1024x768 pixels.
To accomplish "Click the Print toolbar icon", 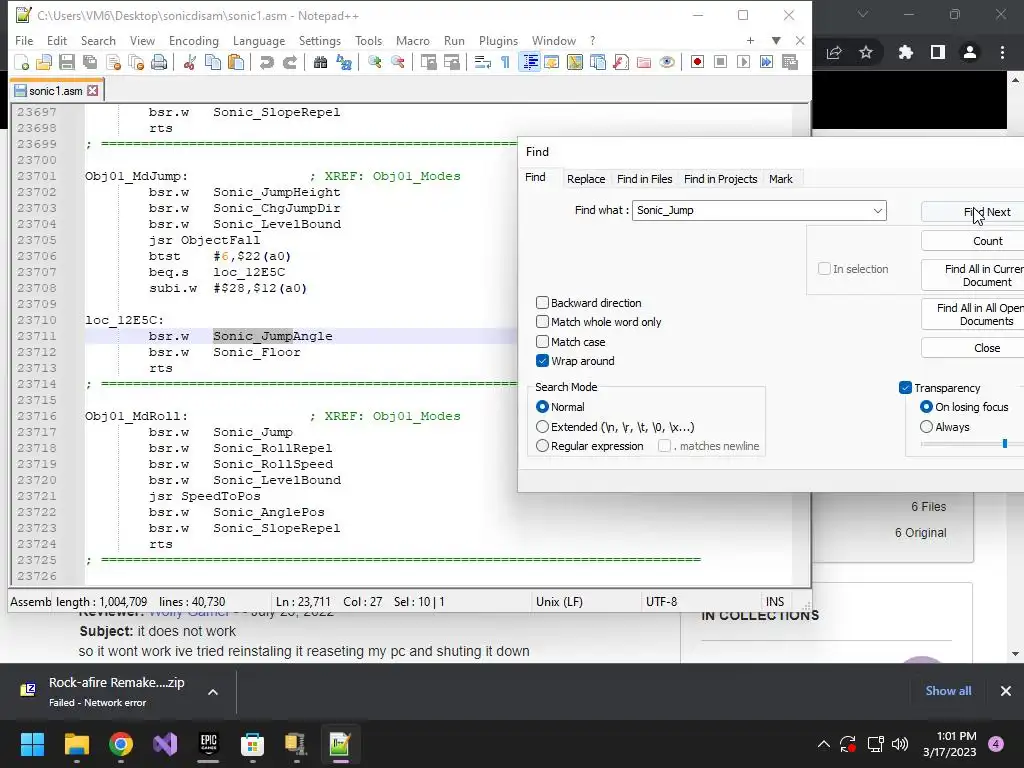I will [159, 63].
